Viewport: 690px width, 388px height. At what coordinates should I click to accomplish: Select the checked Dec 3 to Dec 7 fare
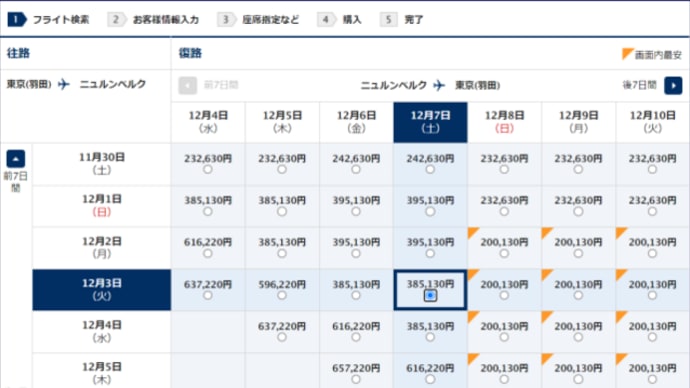click(x=430, y=296)
